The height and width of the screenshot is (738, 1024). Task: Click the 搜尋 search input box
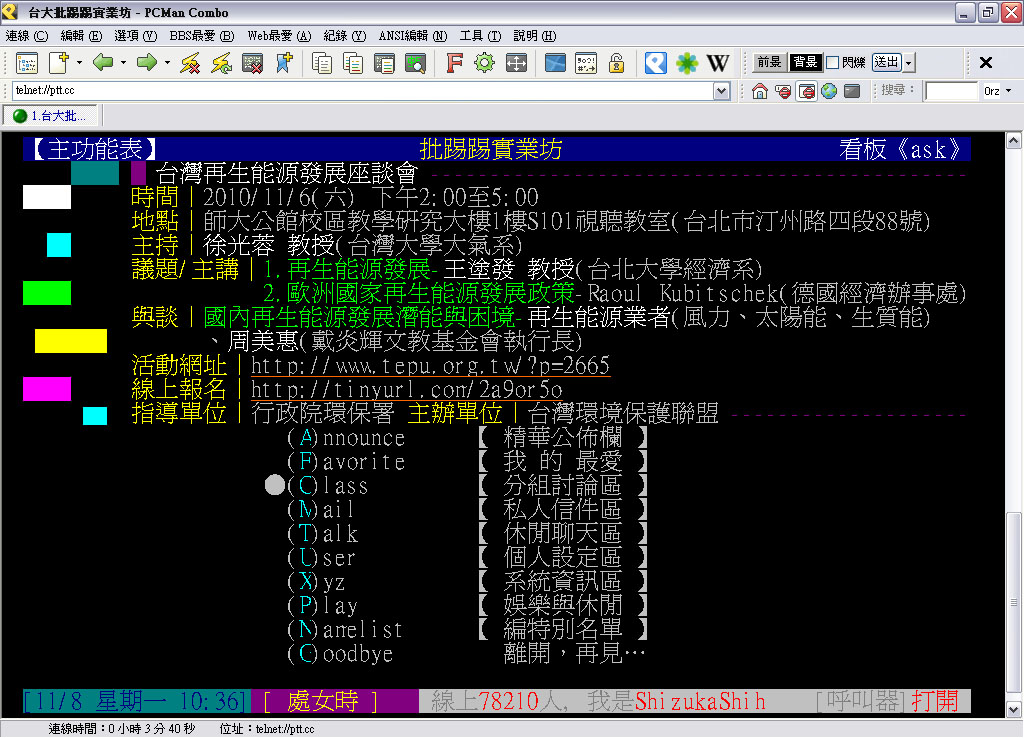[x=951, y=91]
